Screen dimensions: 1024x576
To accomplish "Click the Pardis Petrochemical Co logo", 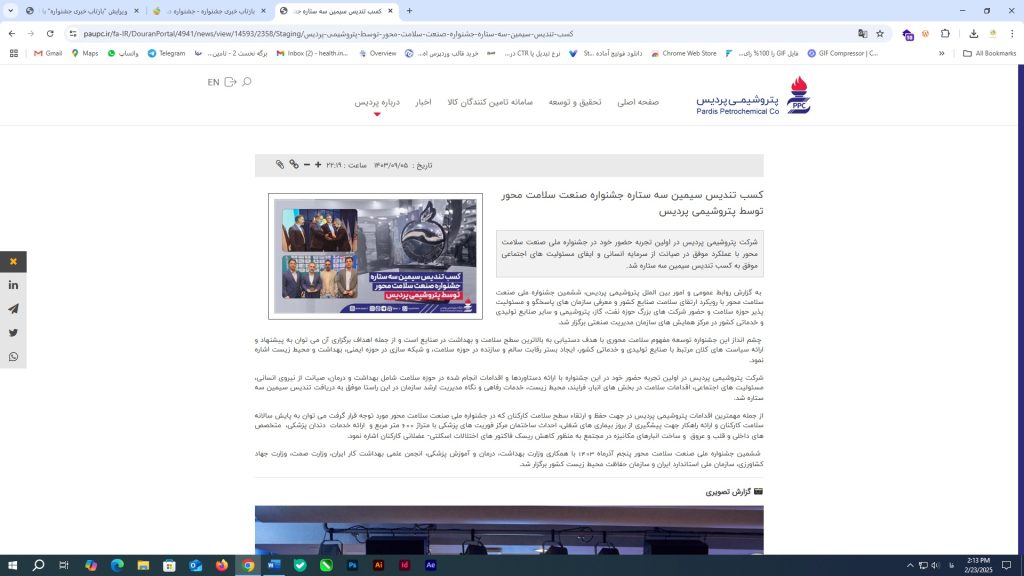I will pos(753,96).
